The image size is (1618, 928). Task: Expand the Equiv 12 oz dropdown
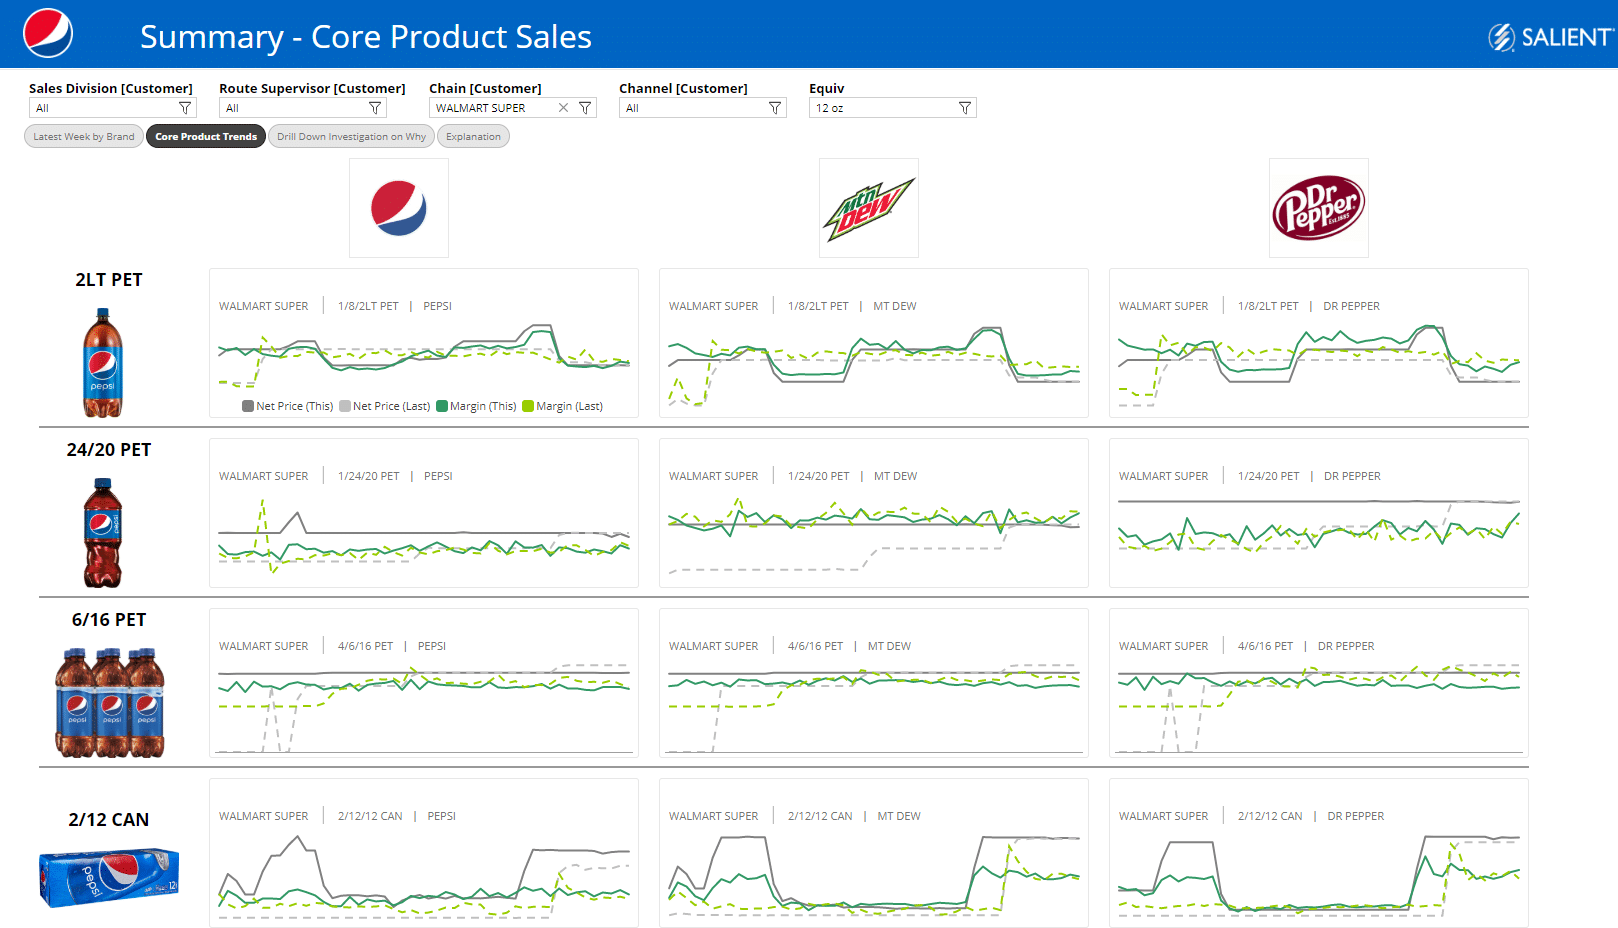click(965, 108)
